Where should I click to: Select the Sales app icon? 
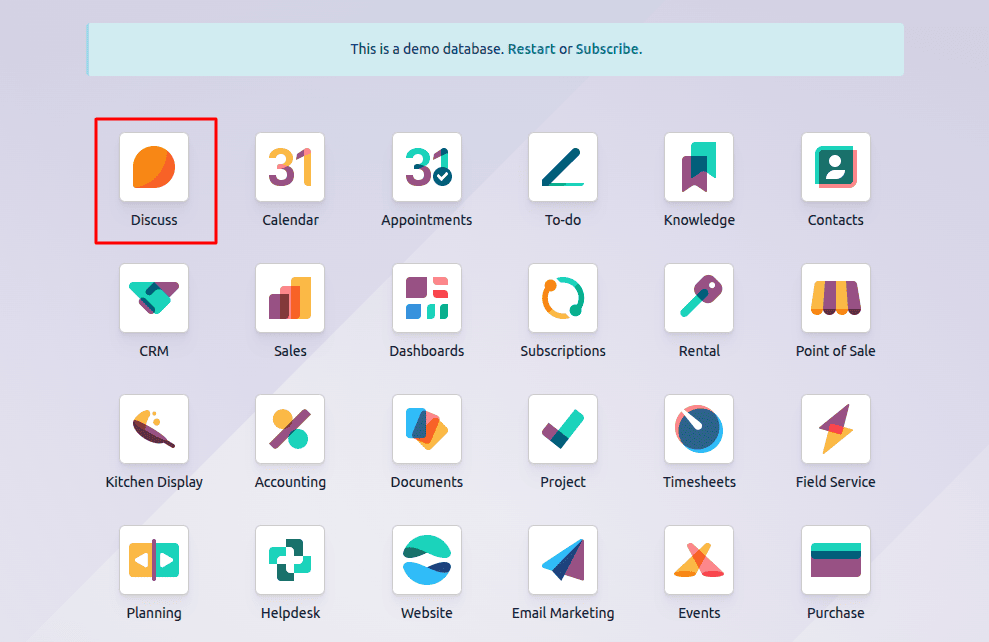(x=290, y=297)
